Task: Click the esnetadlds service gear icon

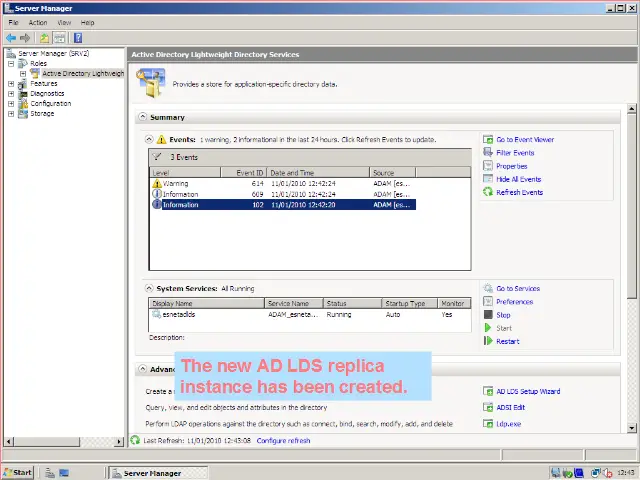Action: click(156, 314)
